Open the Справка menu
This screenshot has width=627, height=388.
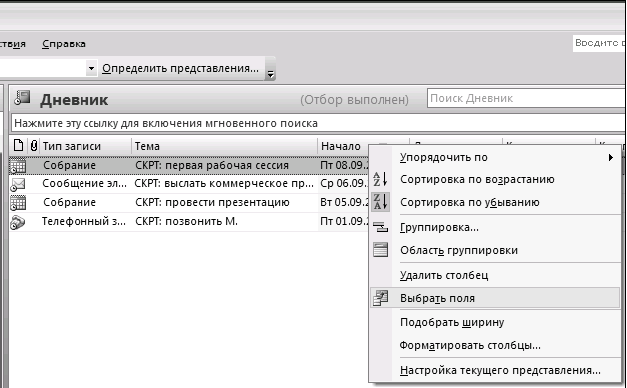pyautogui.click(x=64, y=44)
